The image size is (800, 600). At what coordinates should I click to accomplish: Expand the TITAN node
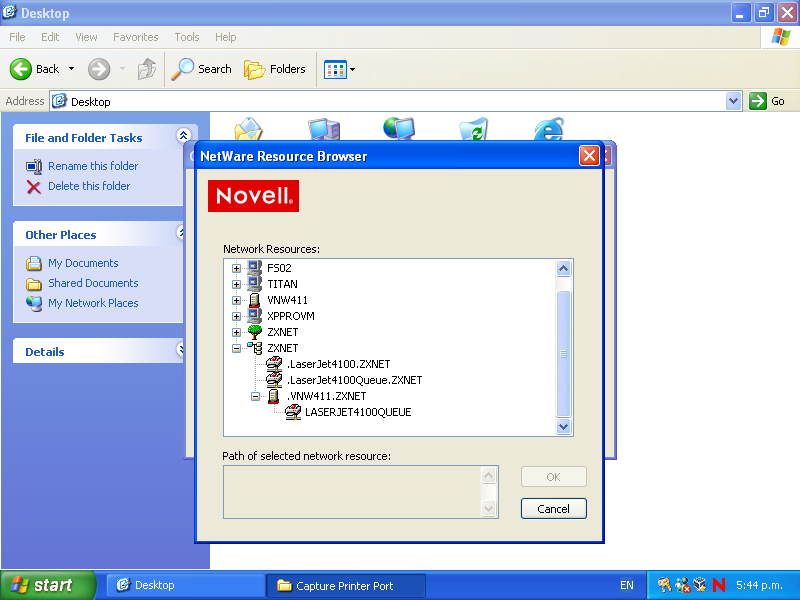pyautogui.click(x=236, y=284)
